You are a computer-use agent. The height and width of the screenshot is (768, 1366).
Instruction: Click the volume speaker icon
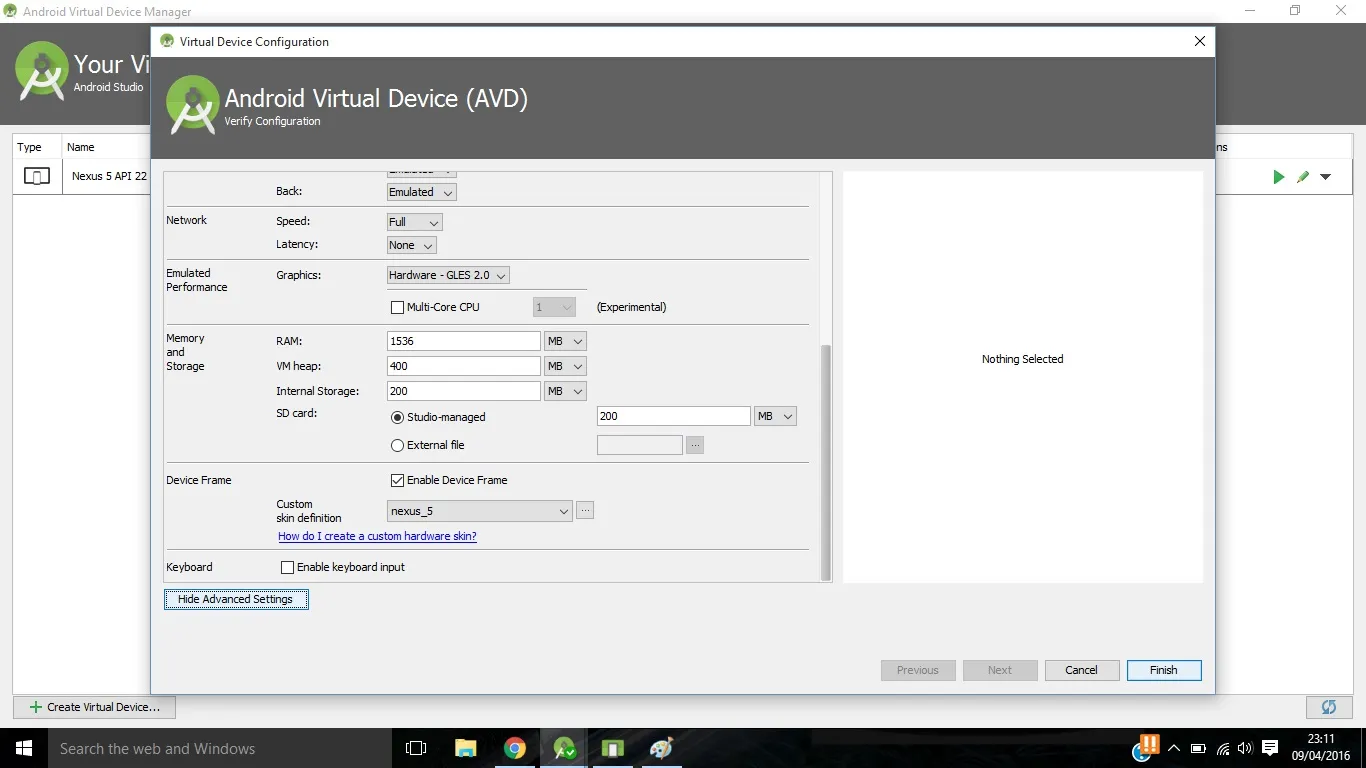click(1245, 748)
